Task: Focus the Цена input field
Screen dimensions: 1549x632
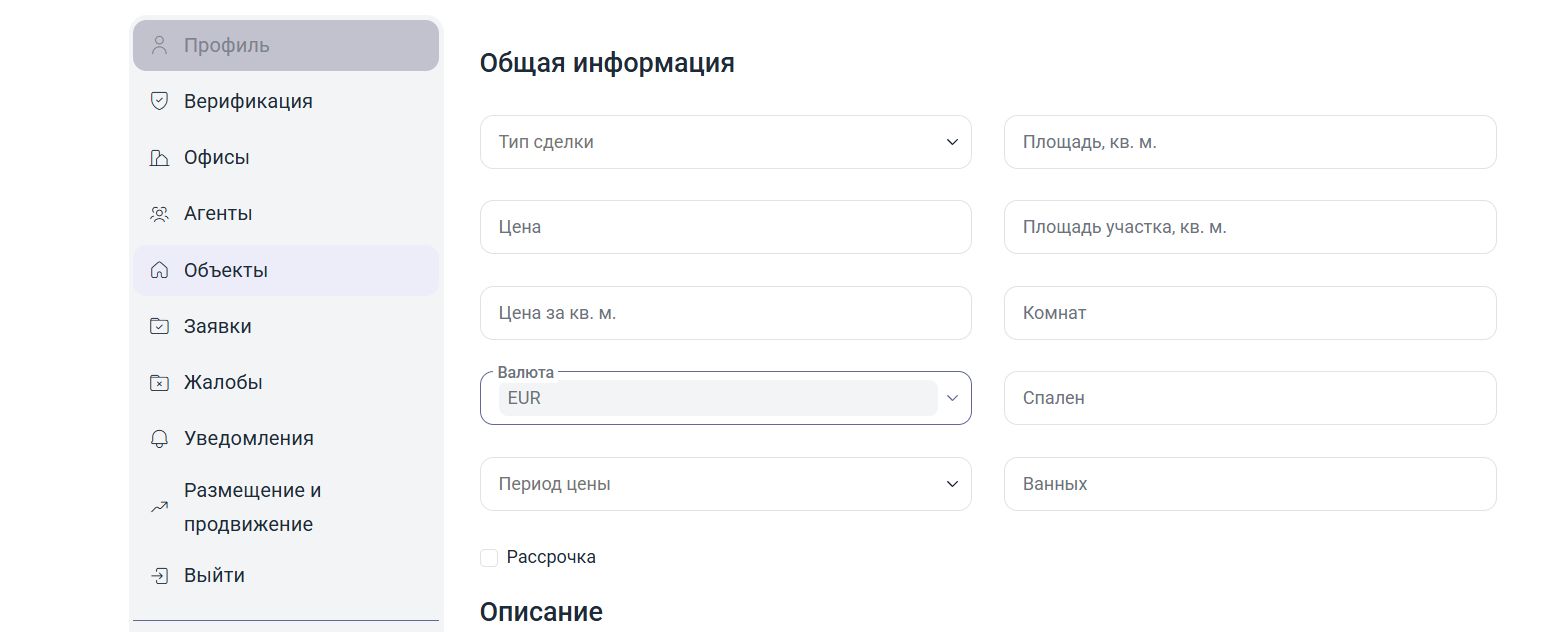Action: coord(726,227)
